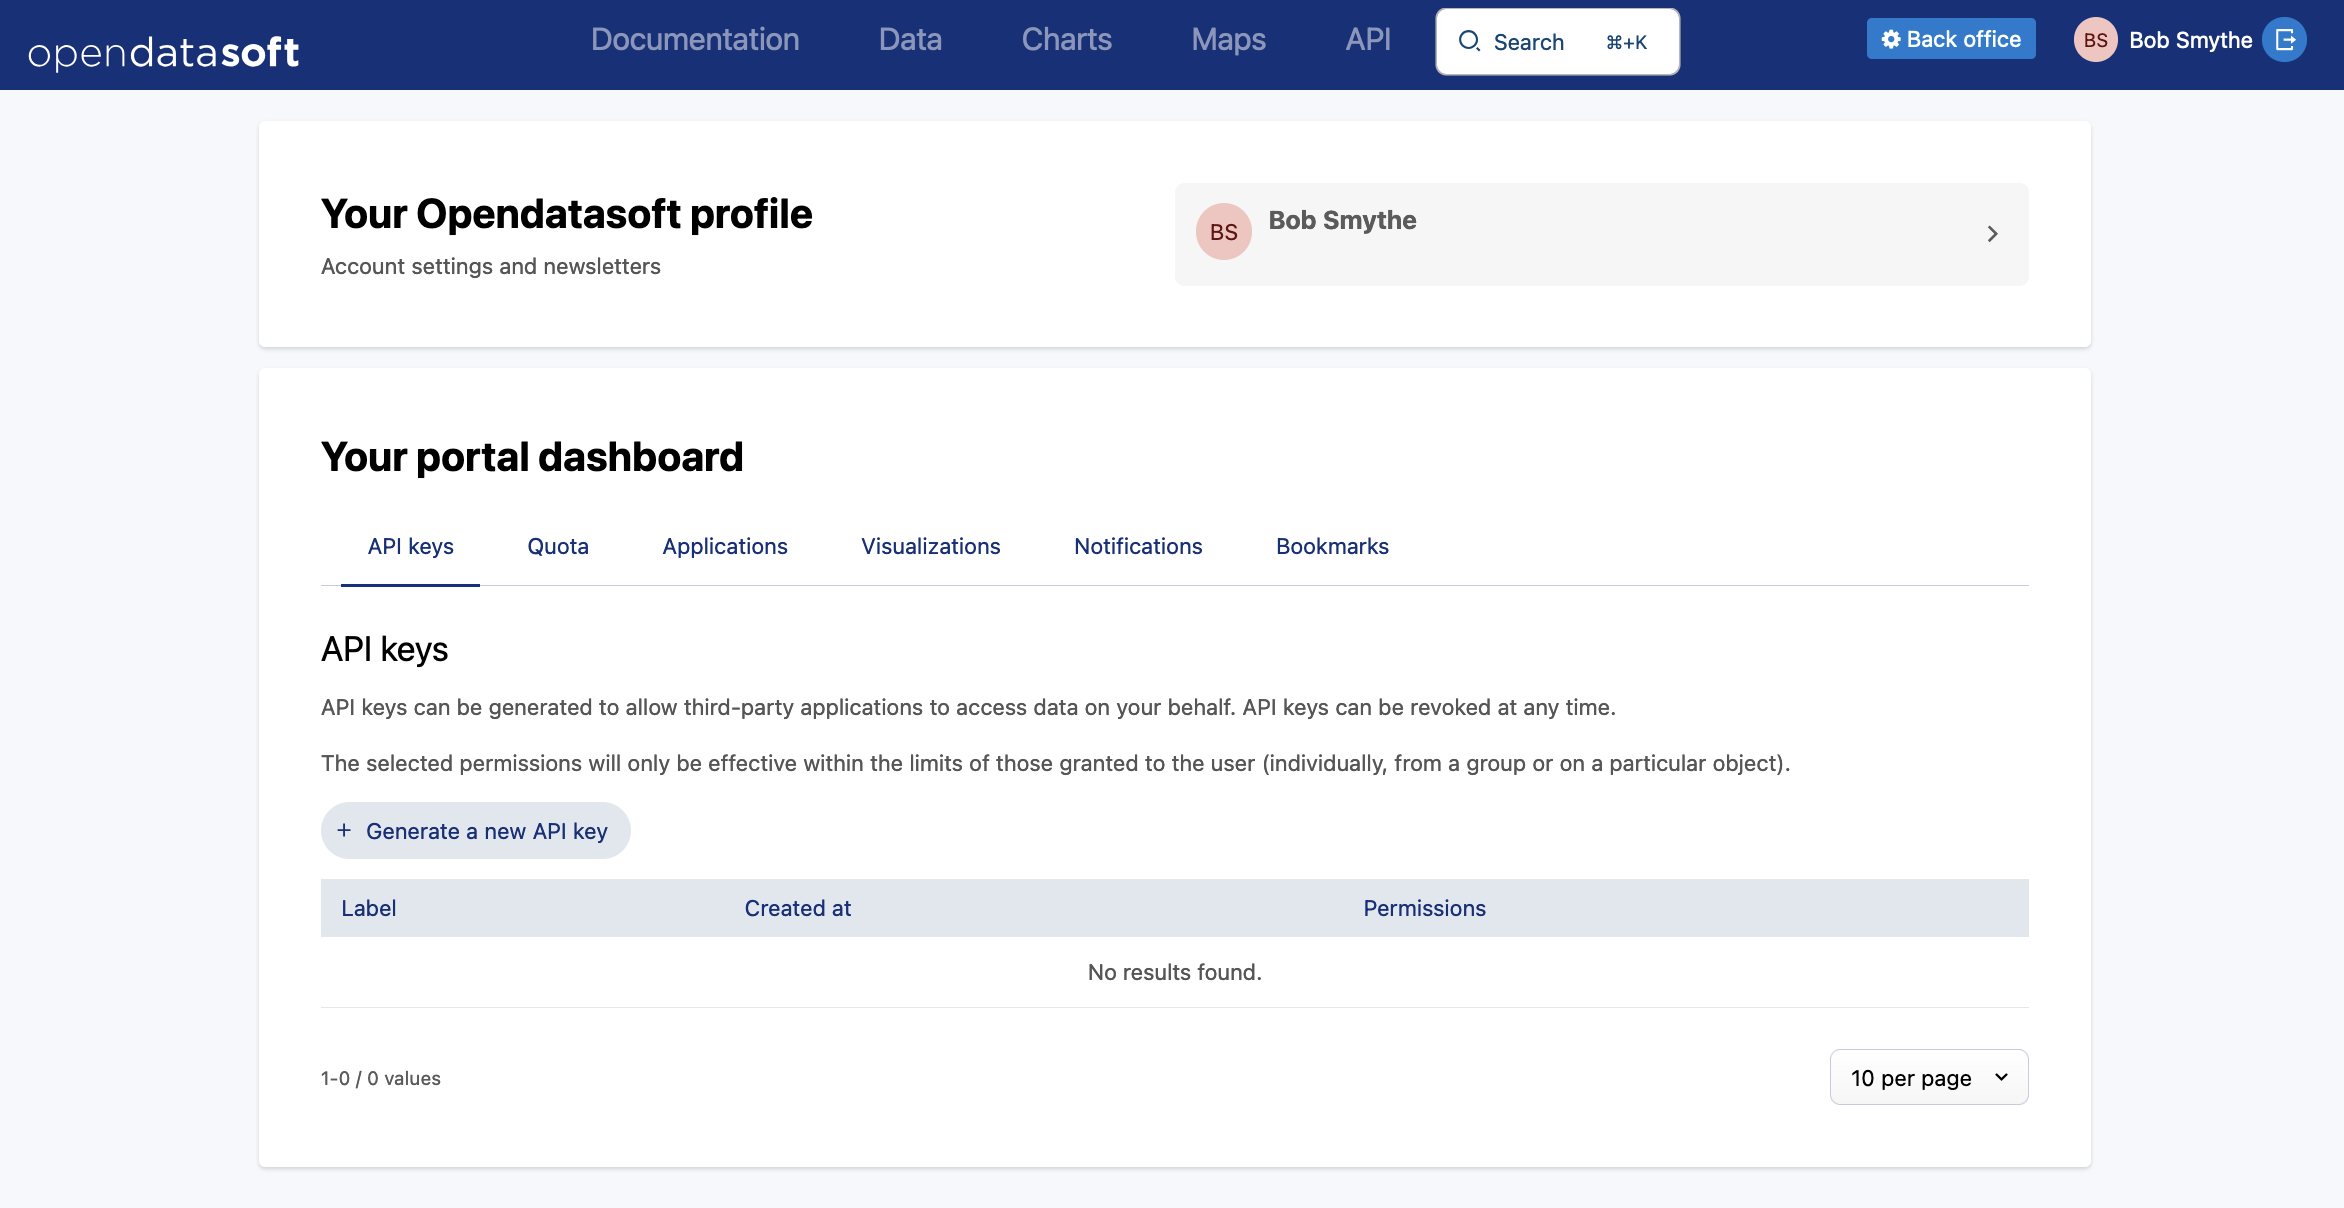The image size is (2344, 1208).
Task: Switch to the Quota tab
Action: point(558,547)
